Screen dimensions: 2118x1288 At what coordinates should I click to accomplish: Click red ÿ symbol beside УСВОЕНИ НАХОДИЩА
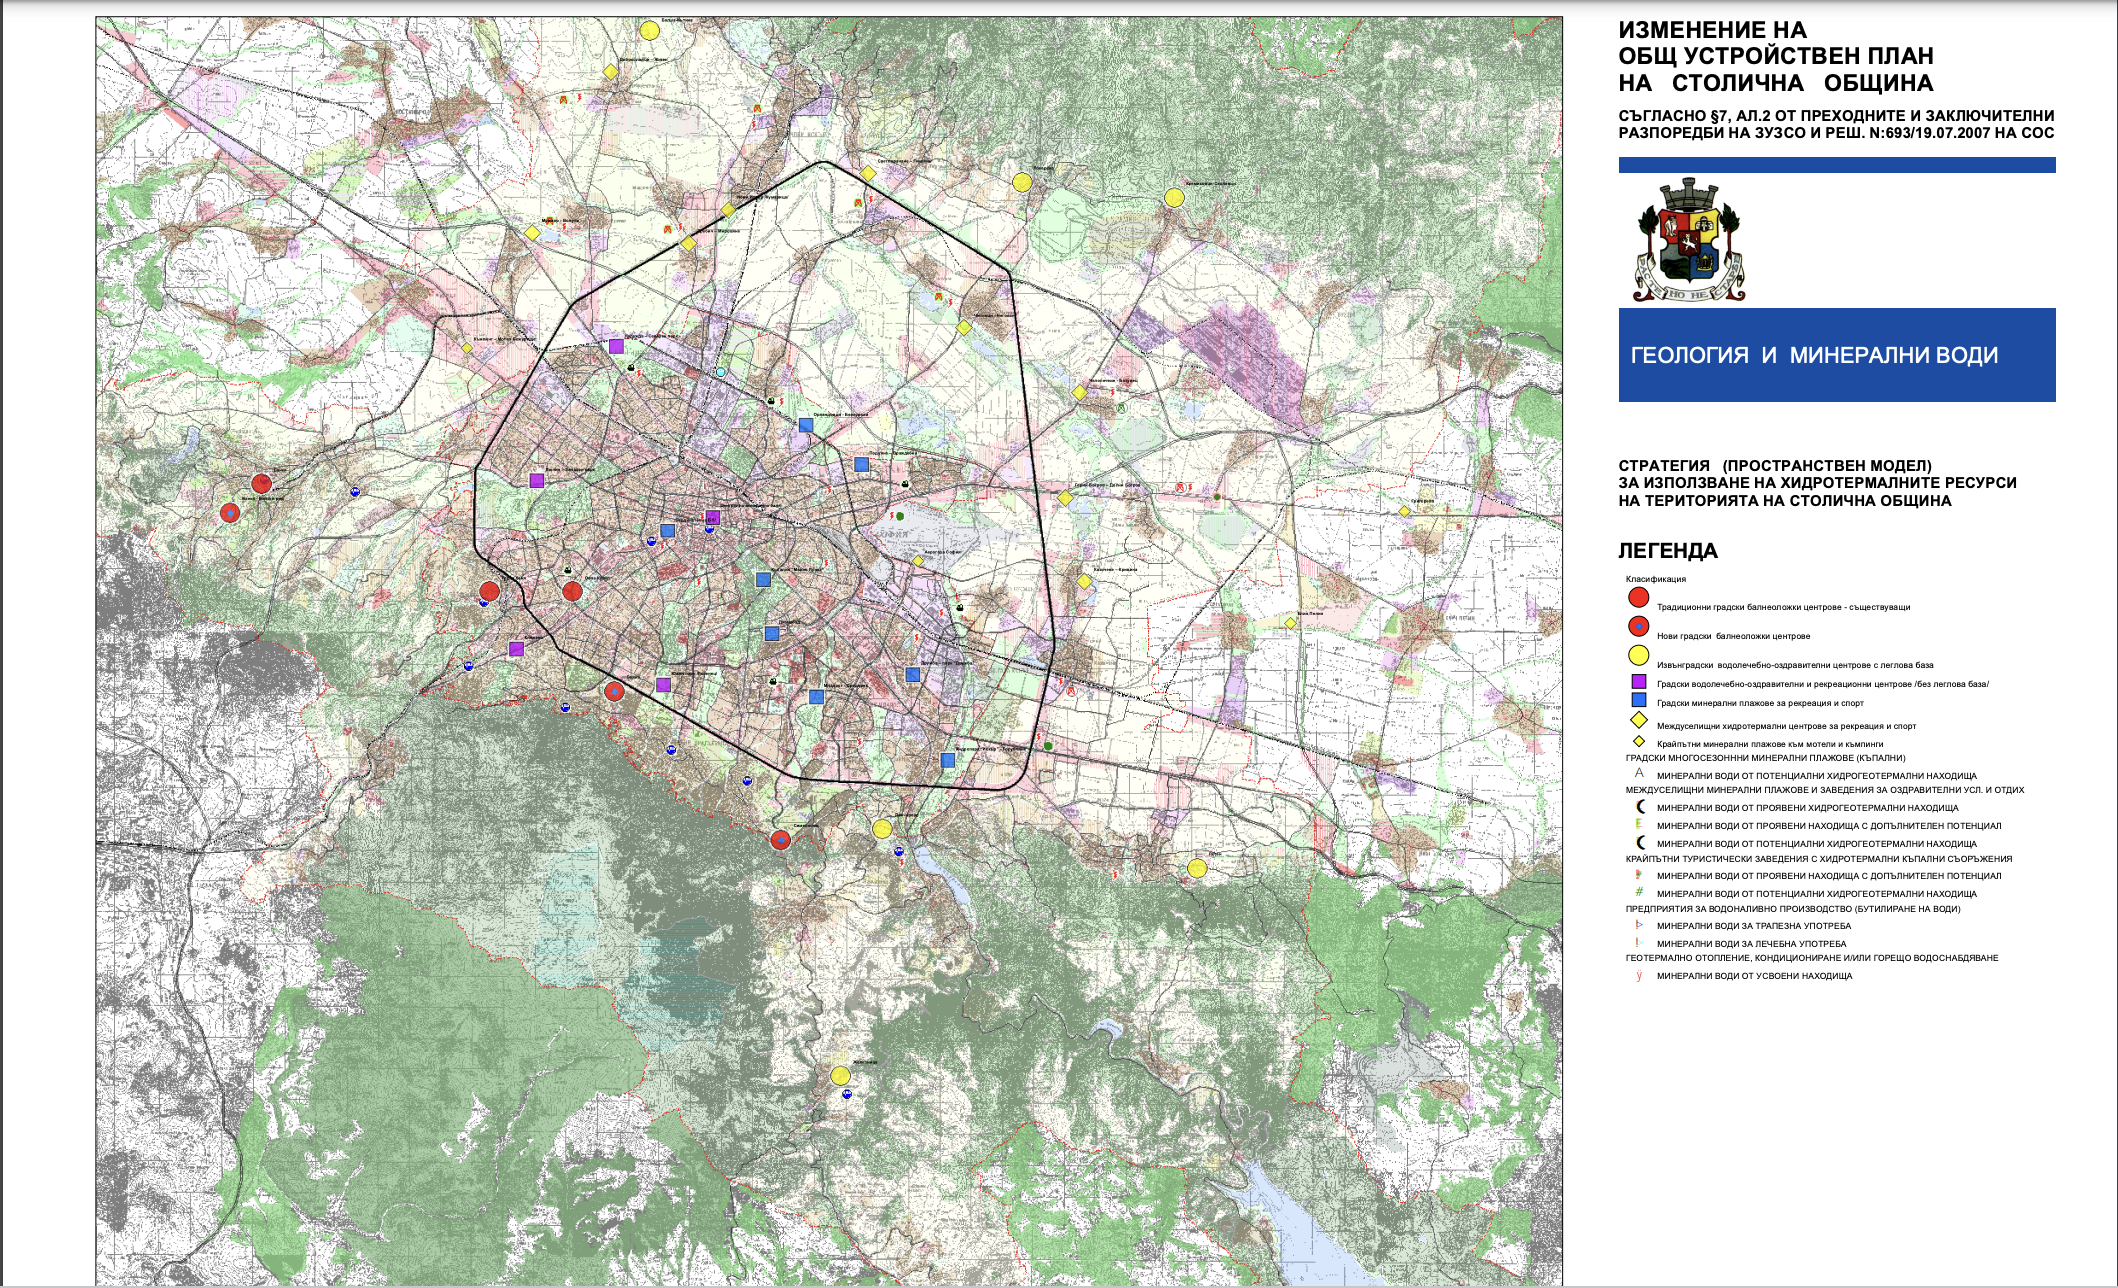(1639, 975)
